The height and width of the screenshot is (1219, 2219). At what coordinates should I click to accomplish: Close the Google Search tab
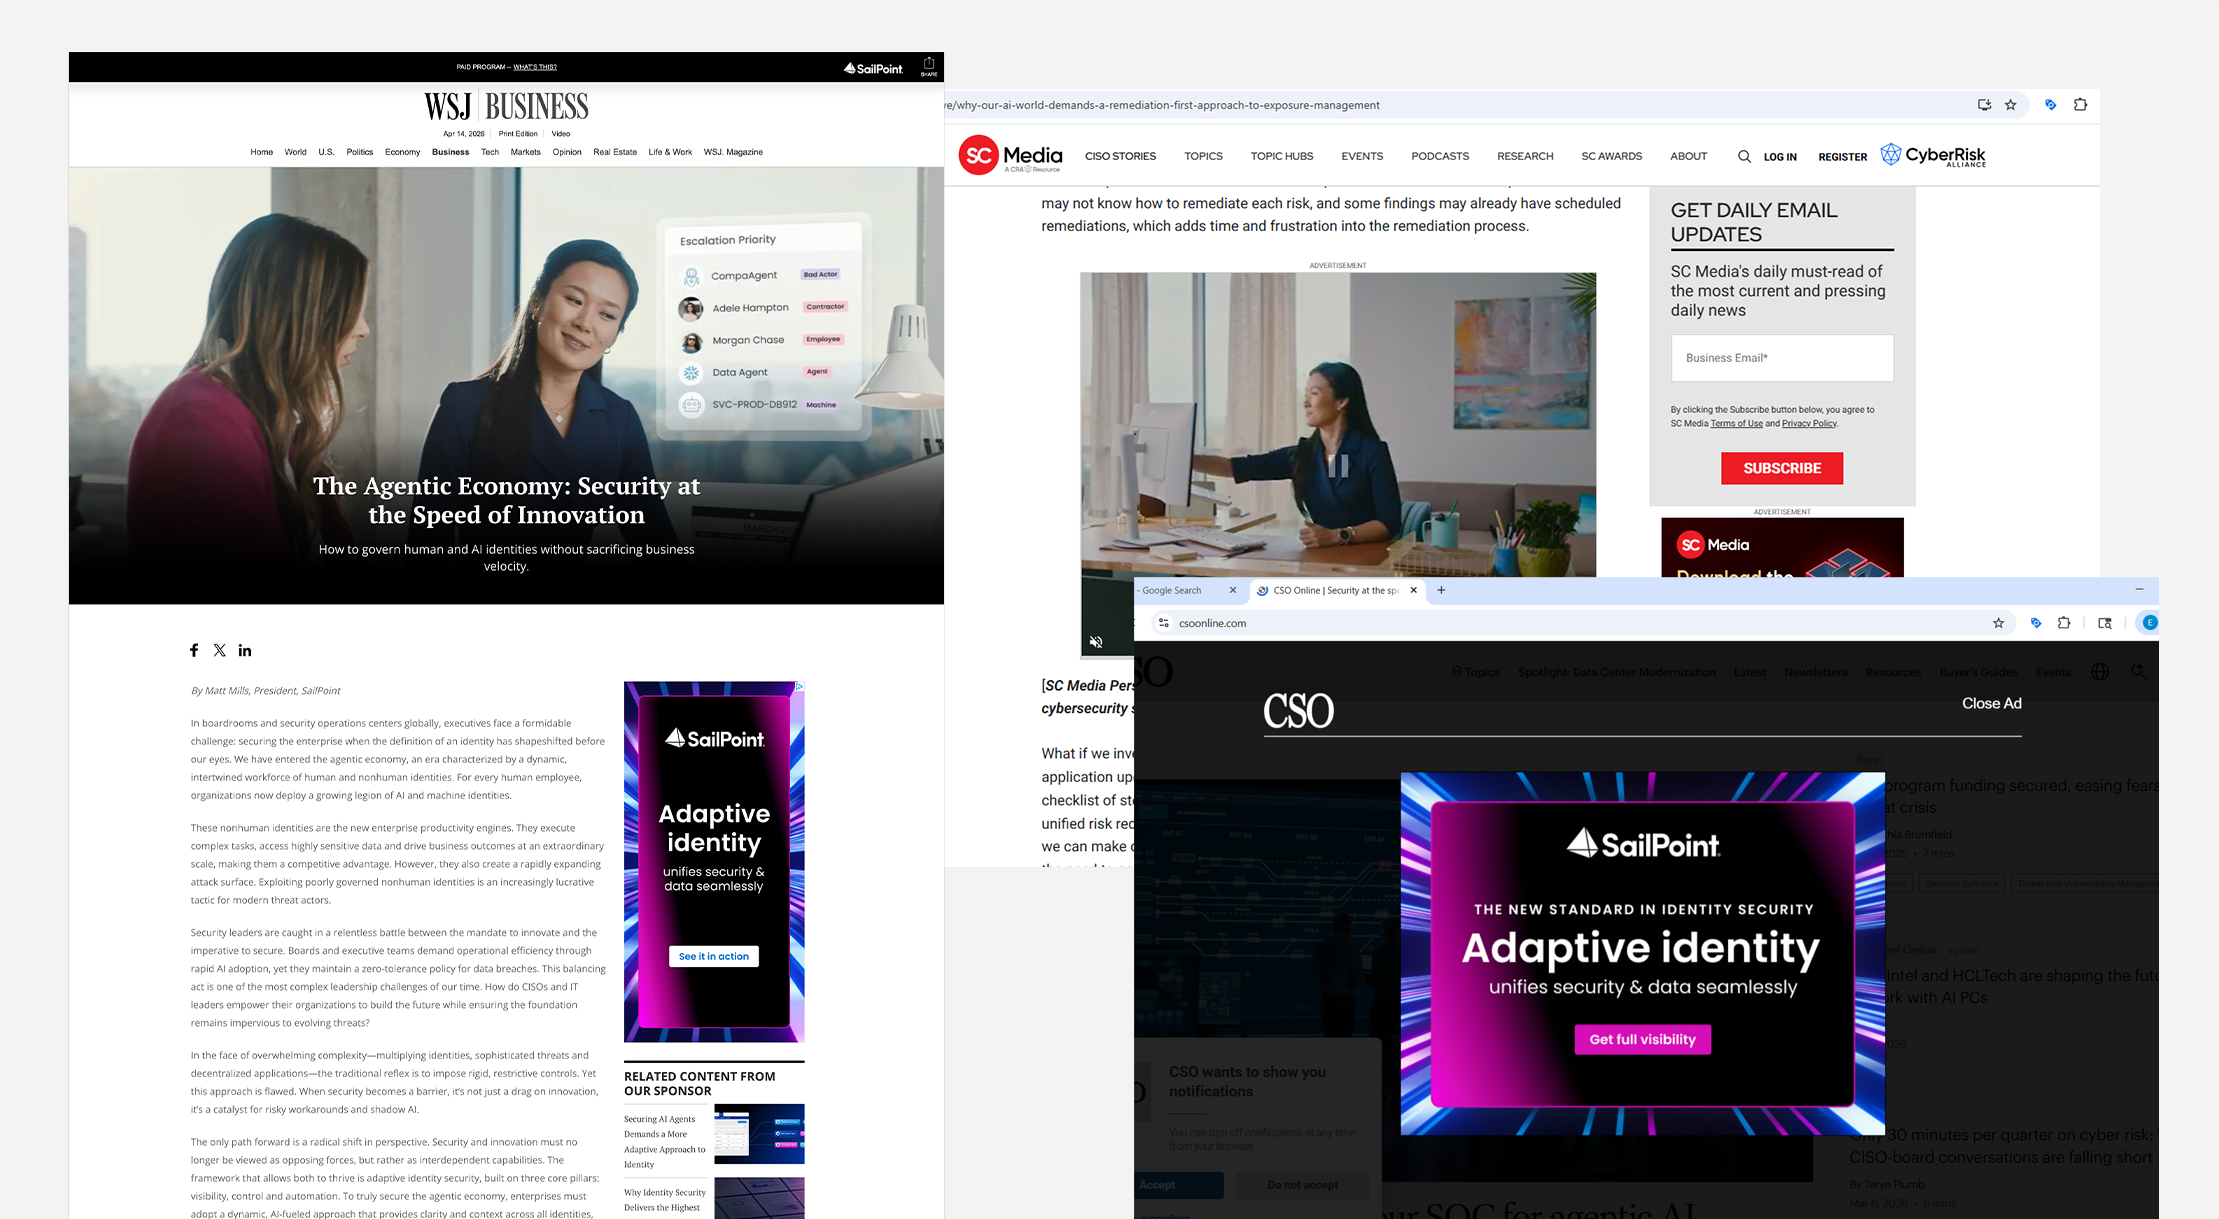pos(1233,590)
